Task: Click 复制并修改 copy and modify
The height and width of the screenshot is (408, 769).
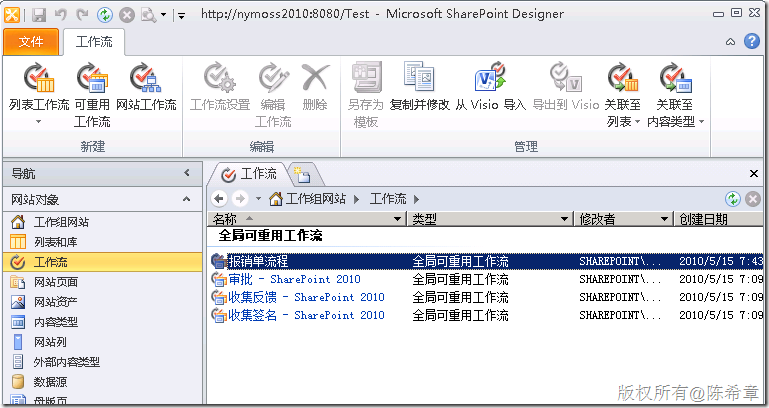Action: click(419, 87)
